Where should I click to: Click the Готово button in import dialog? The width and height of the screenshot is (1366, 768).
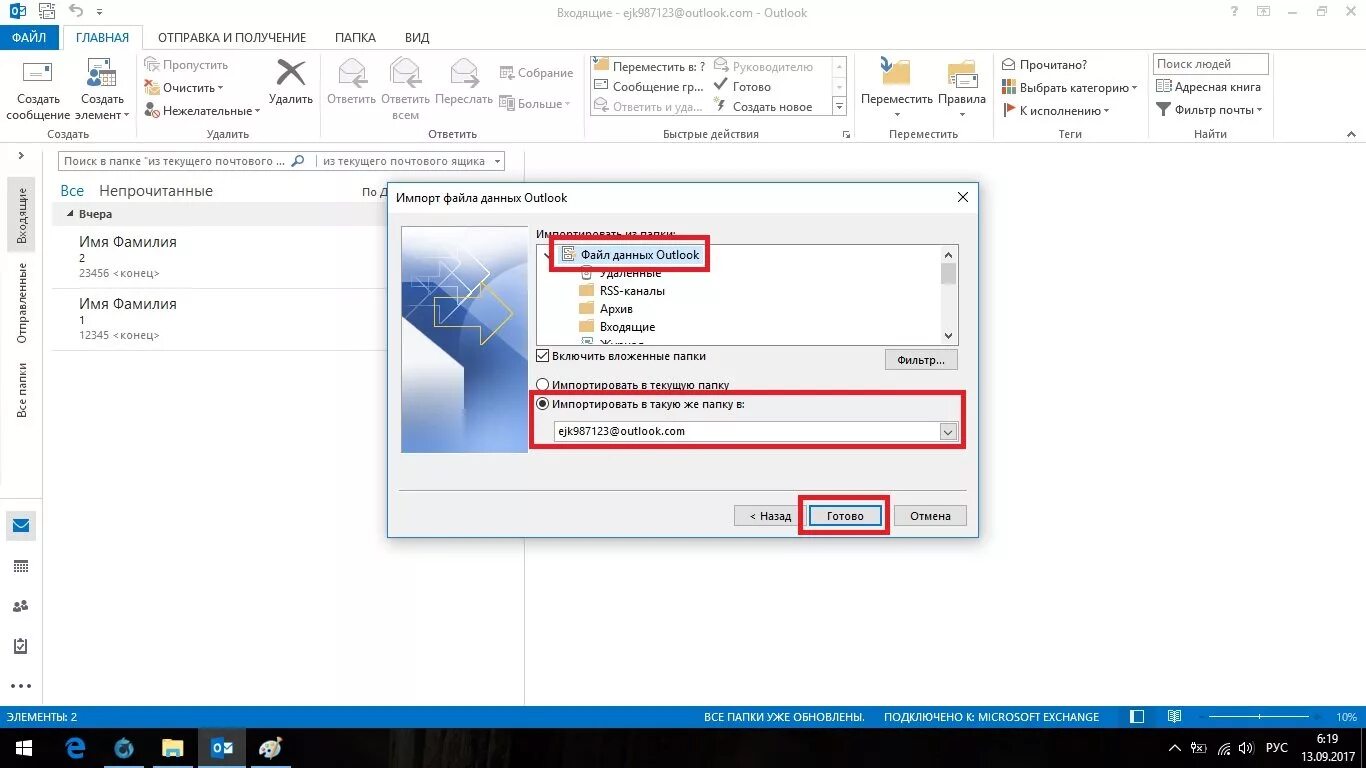coord(845,516)
